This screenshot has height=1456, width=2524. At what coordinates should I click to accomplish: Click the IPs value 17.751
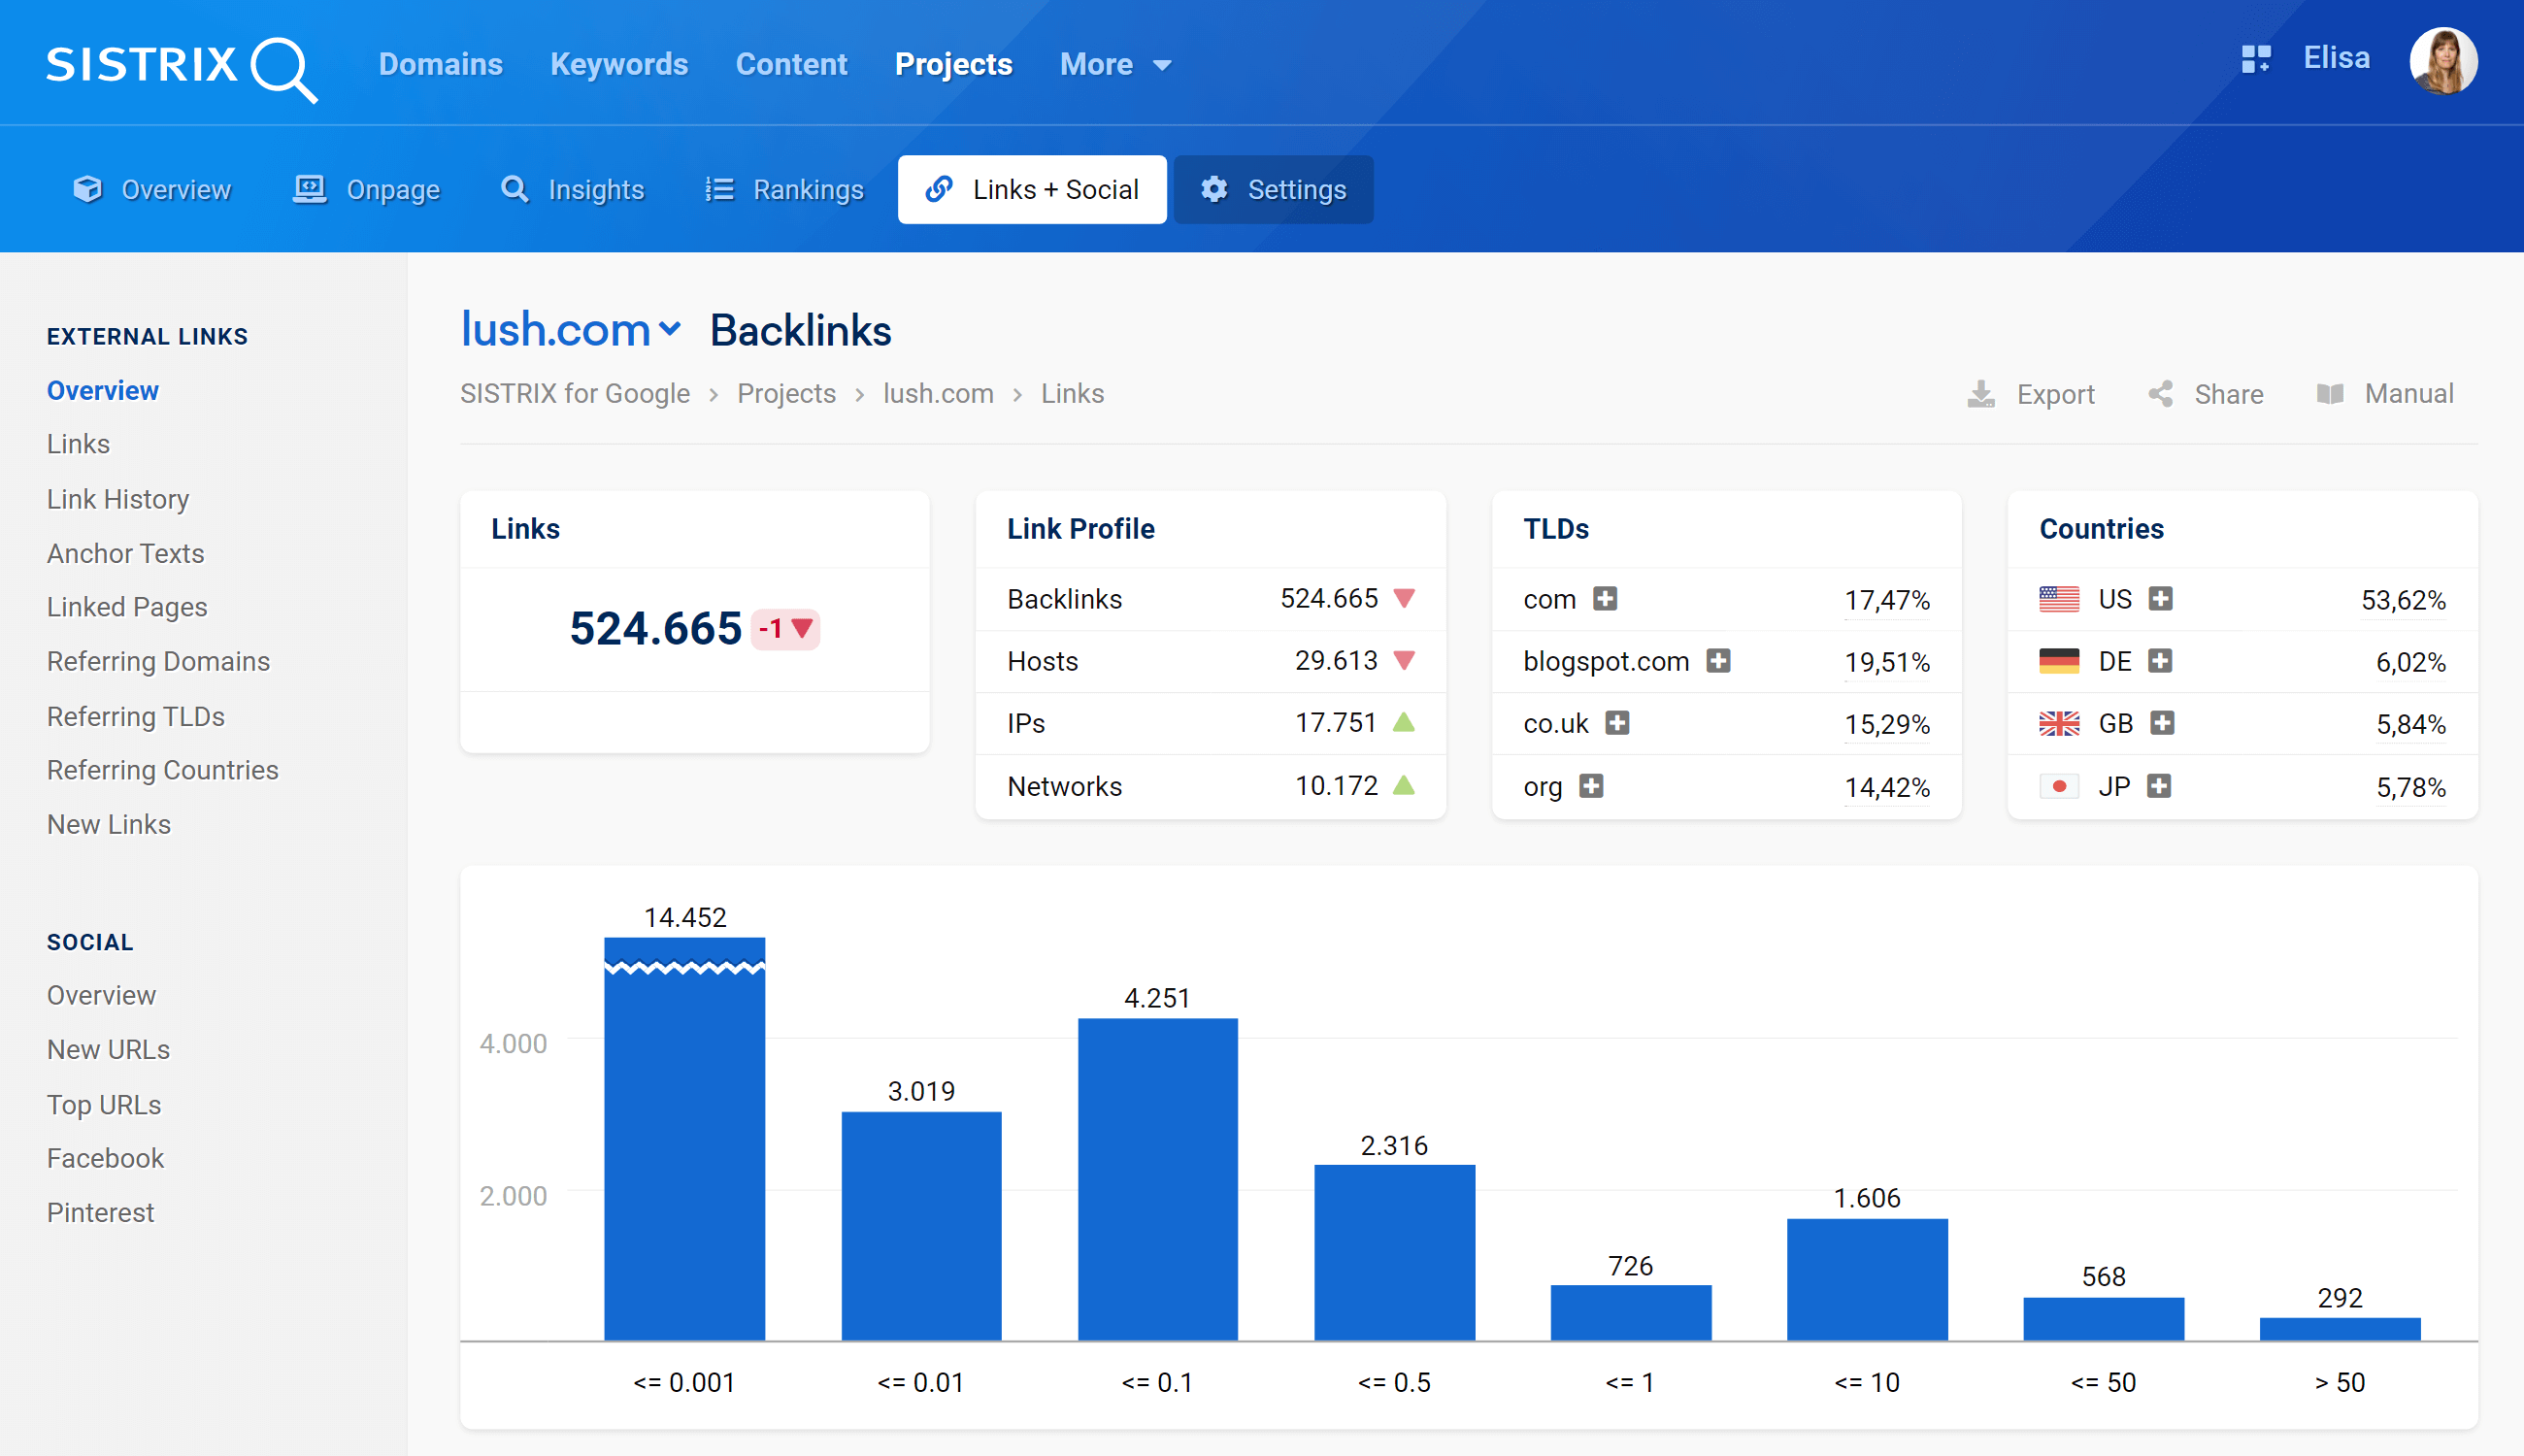(x=1336, y=723)
